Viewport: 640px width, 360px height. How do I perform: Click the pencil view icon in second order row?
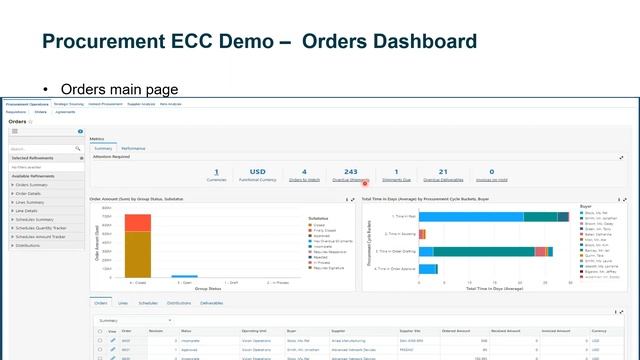[x=113, y=349]
